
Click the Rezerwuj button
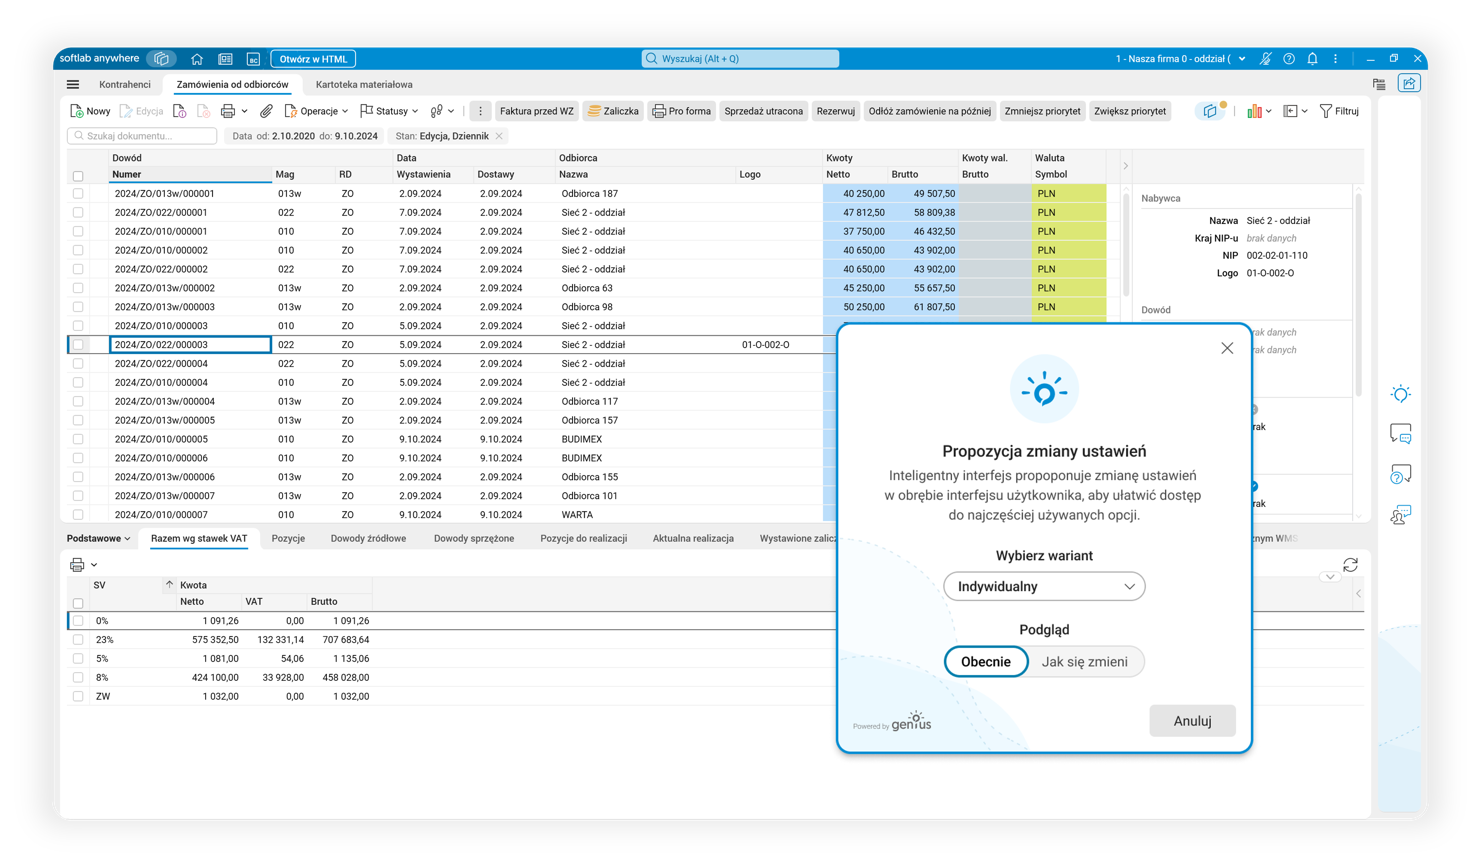835,111
